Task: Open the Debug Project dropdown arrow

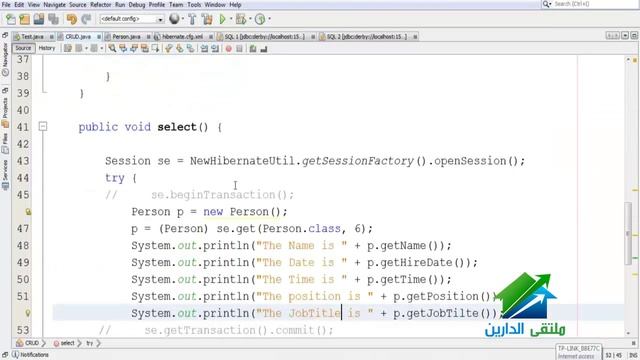Action: [x=250, y=19]
